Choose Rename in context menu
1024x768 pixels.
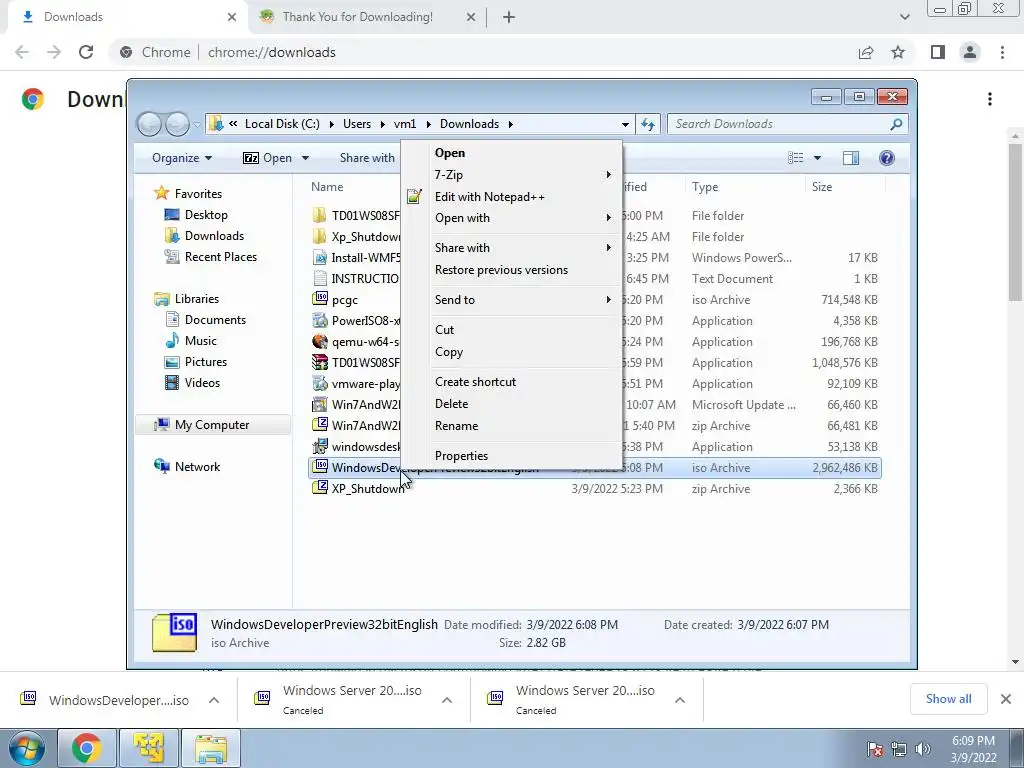click(x=456, y=426)
